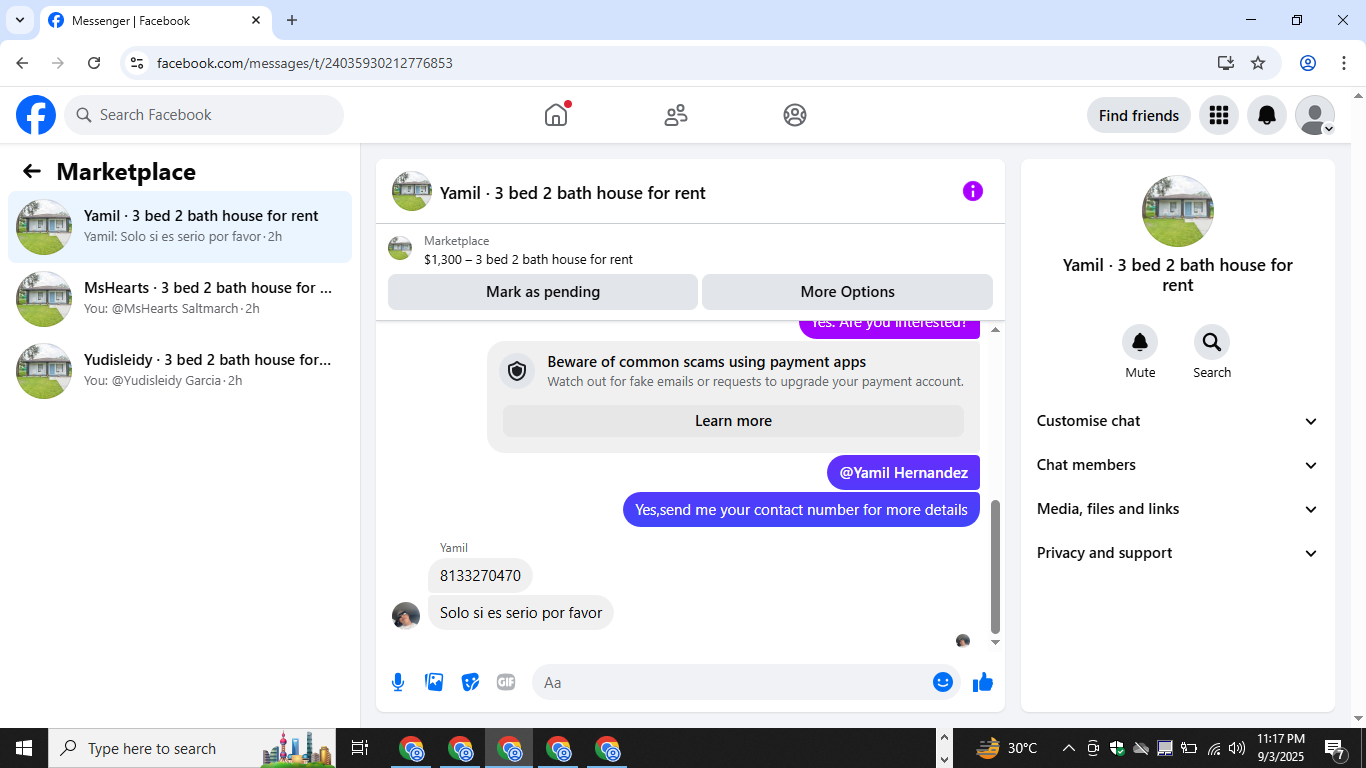
Task: Open the Windows Start menu
Action: click(x=24, y=748)
